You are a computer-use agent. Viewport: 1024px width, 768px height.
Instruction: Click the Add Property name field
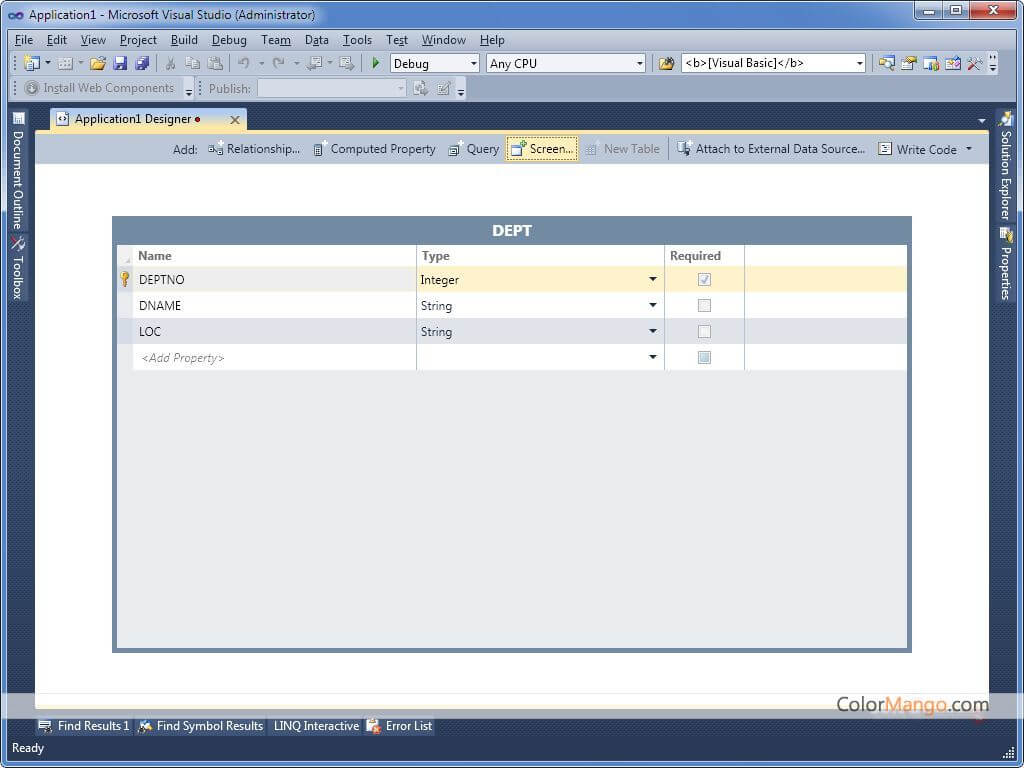pyautogui.click(x=274, y=358)
